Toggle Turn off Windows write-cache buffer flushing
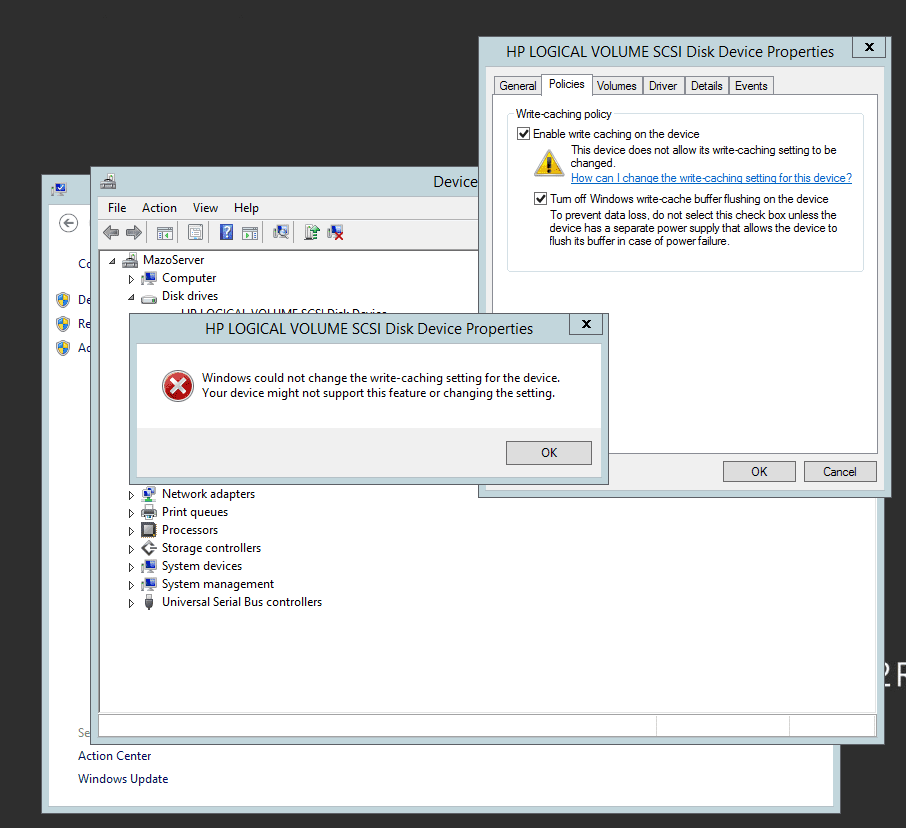Image resolution: width=906 pixels, height=828 pixels. tap(540, 199)
